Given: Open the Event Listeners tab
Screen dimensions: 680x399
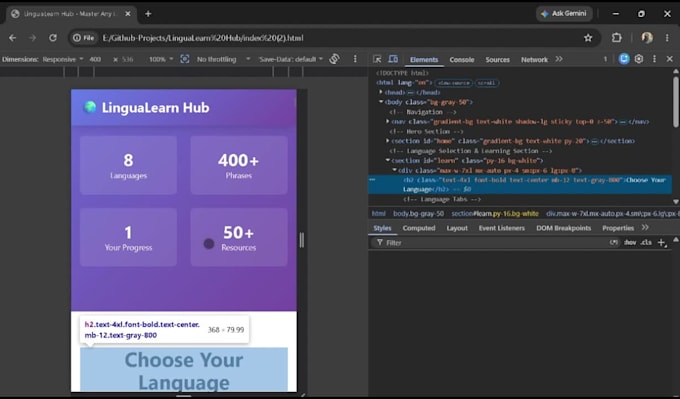Looking at the screenshot, I should click(502, 228).
